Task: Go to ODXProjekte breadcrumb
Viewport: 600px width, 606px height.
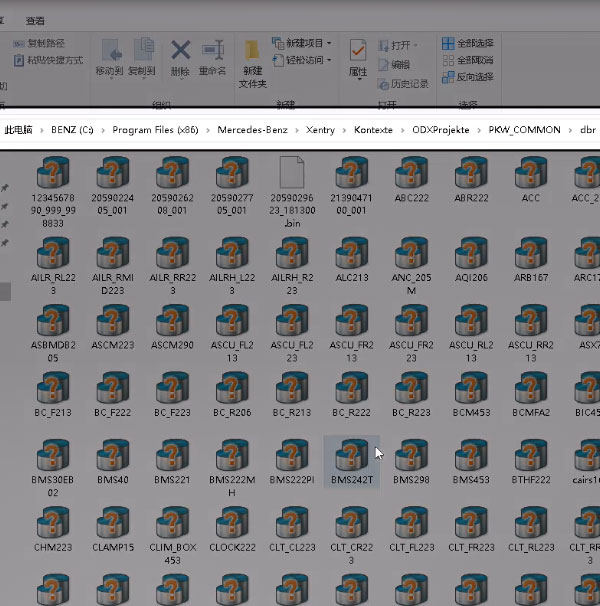Action: (441, 130)
